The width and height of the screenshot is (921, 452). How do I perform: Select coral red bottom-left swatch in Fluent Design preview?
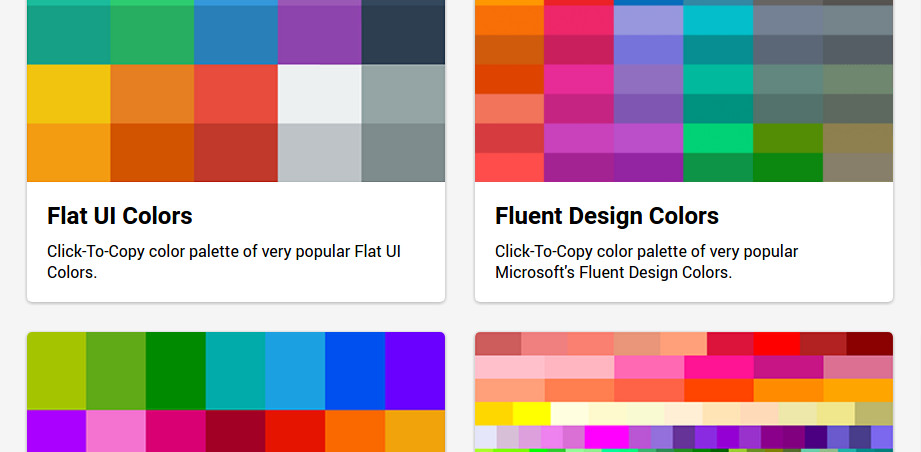(509, 167)
